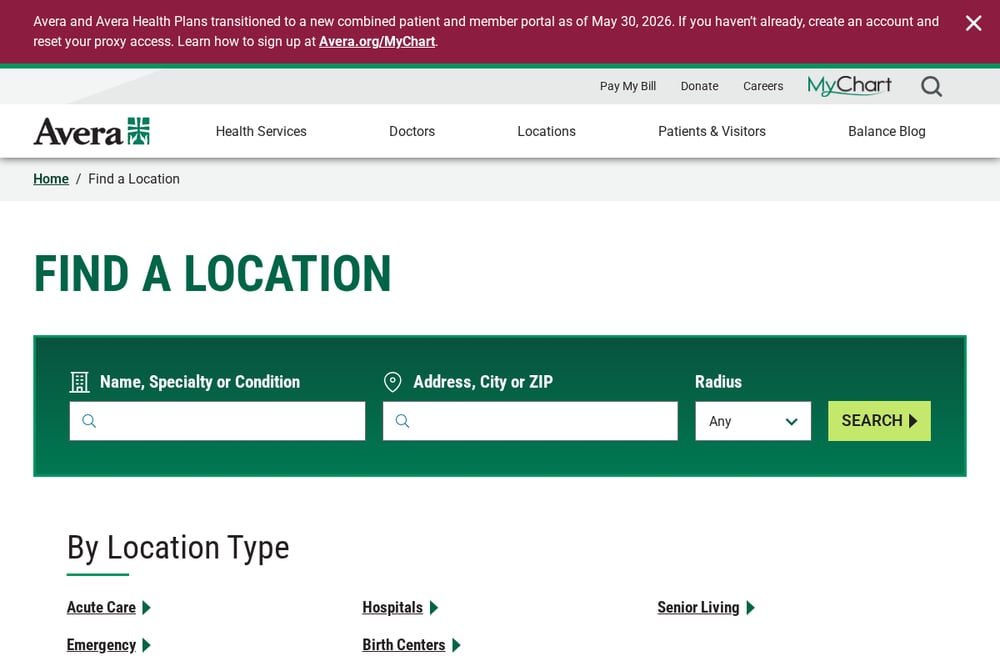Go to Home breadcrumb link
The width and height of the screenshot is (1000, 667).
[x=51, y=179]
